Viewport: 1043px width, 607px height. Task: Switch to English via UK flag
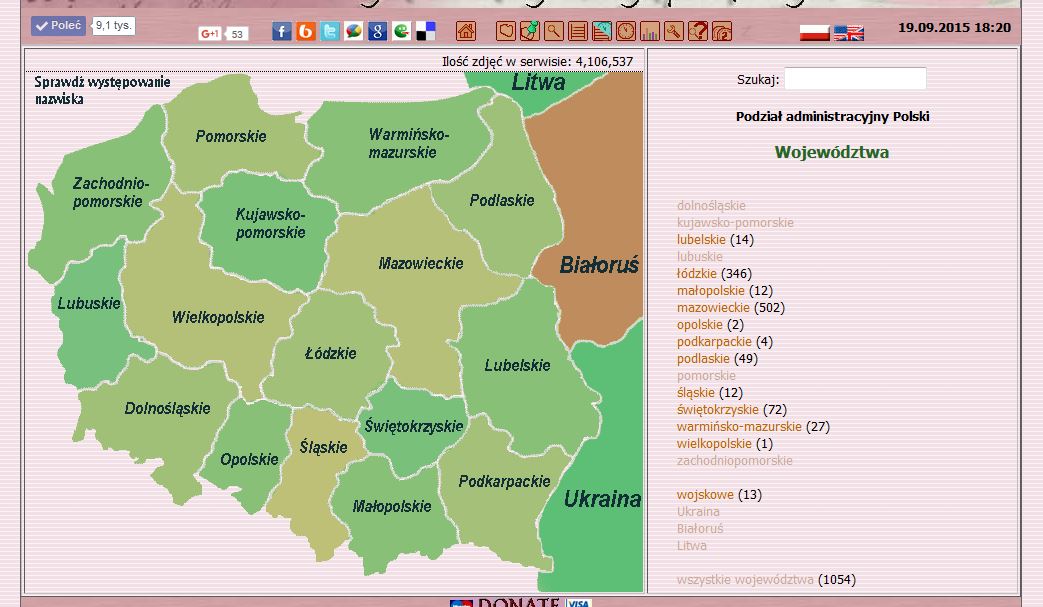849,32
